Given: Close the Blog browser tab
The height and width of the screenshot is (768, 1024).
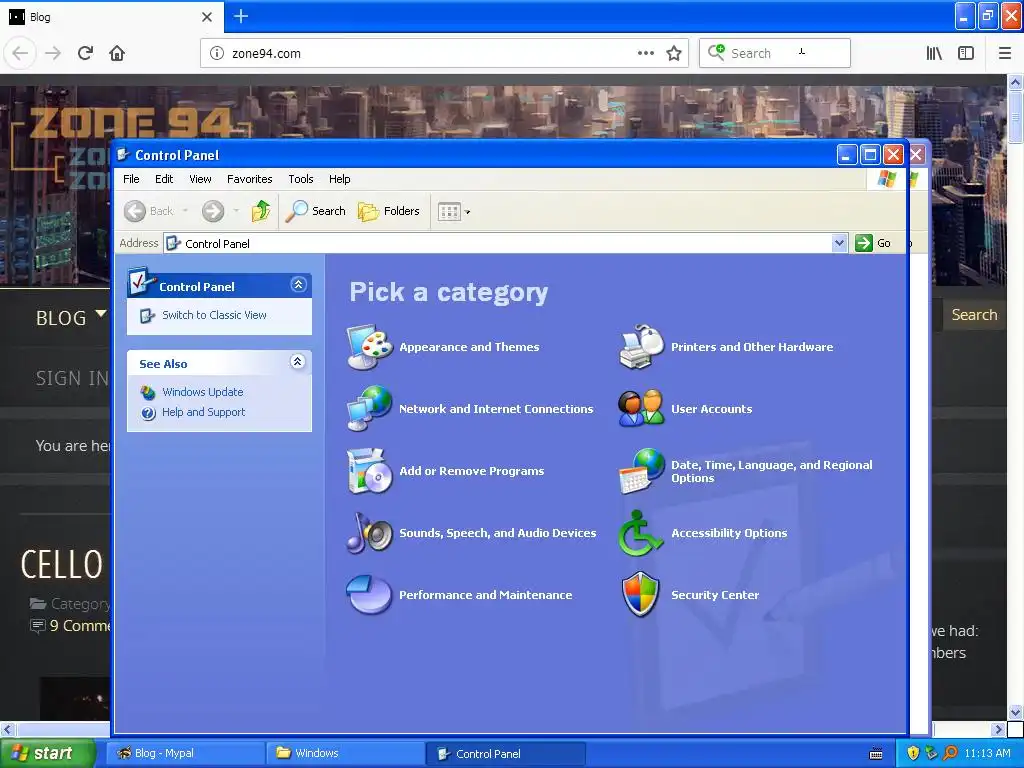Looking at the screenshot, I should pos(207,17).
